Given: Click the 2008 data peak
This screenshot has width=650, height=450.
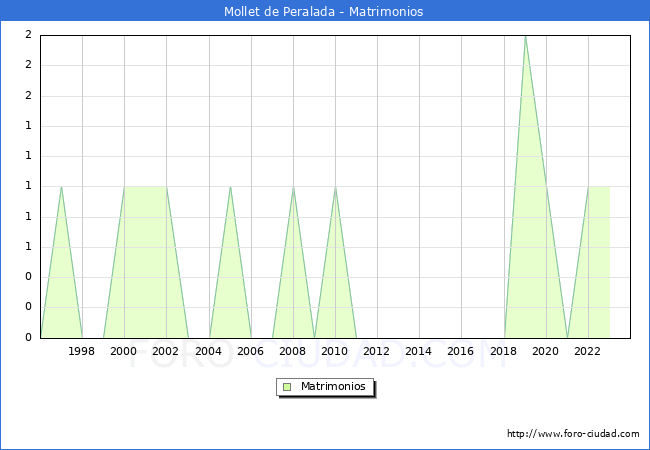Looking at the screenshot, I should [x=293, y=187].
